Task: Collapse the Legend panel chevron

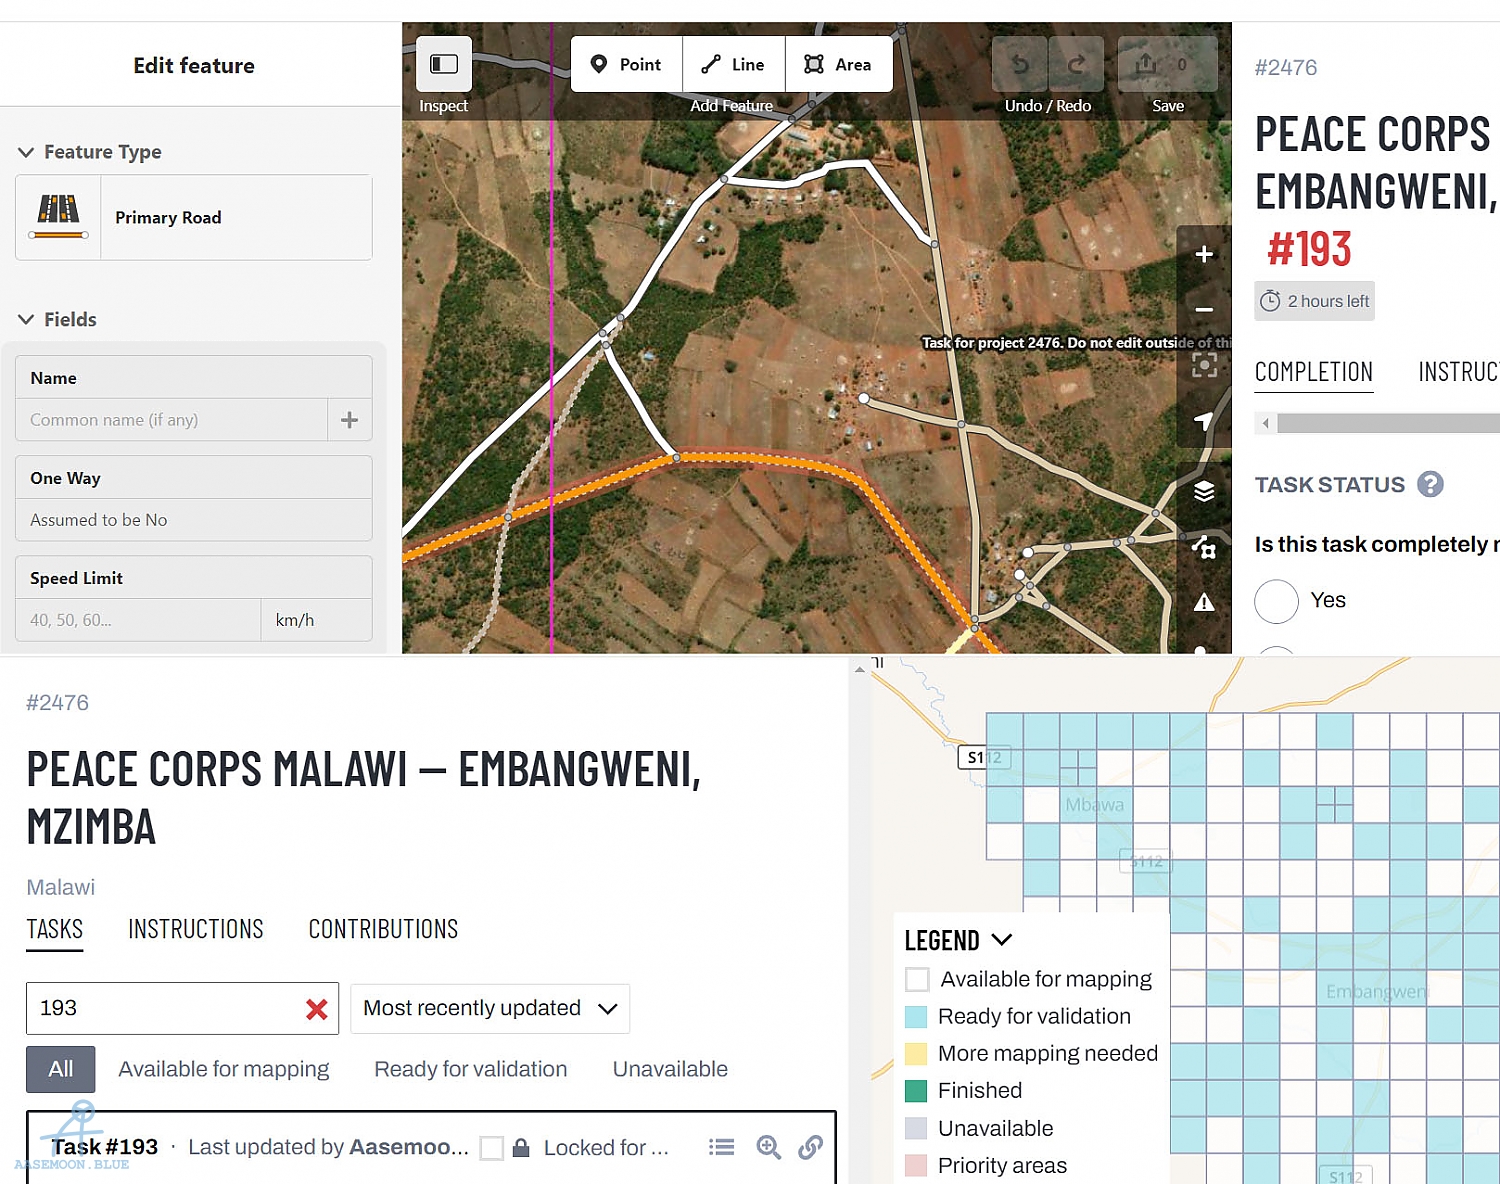Action: pos(1001,940)
